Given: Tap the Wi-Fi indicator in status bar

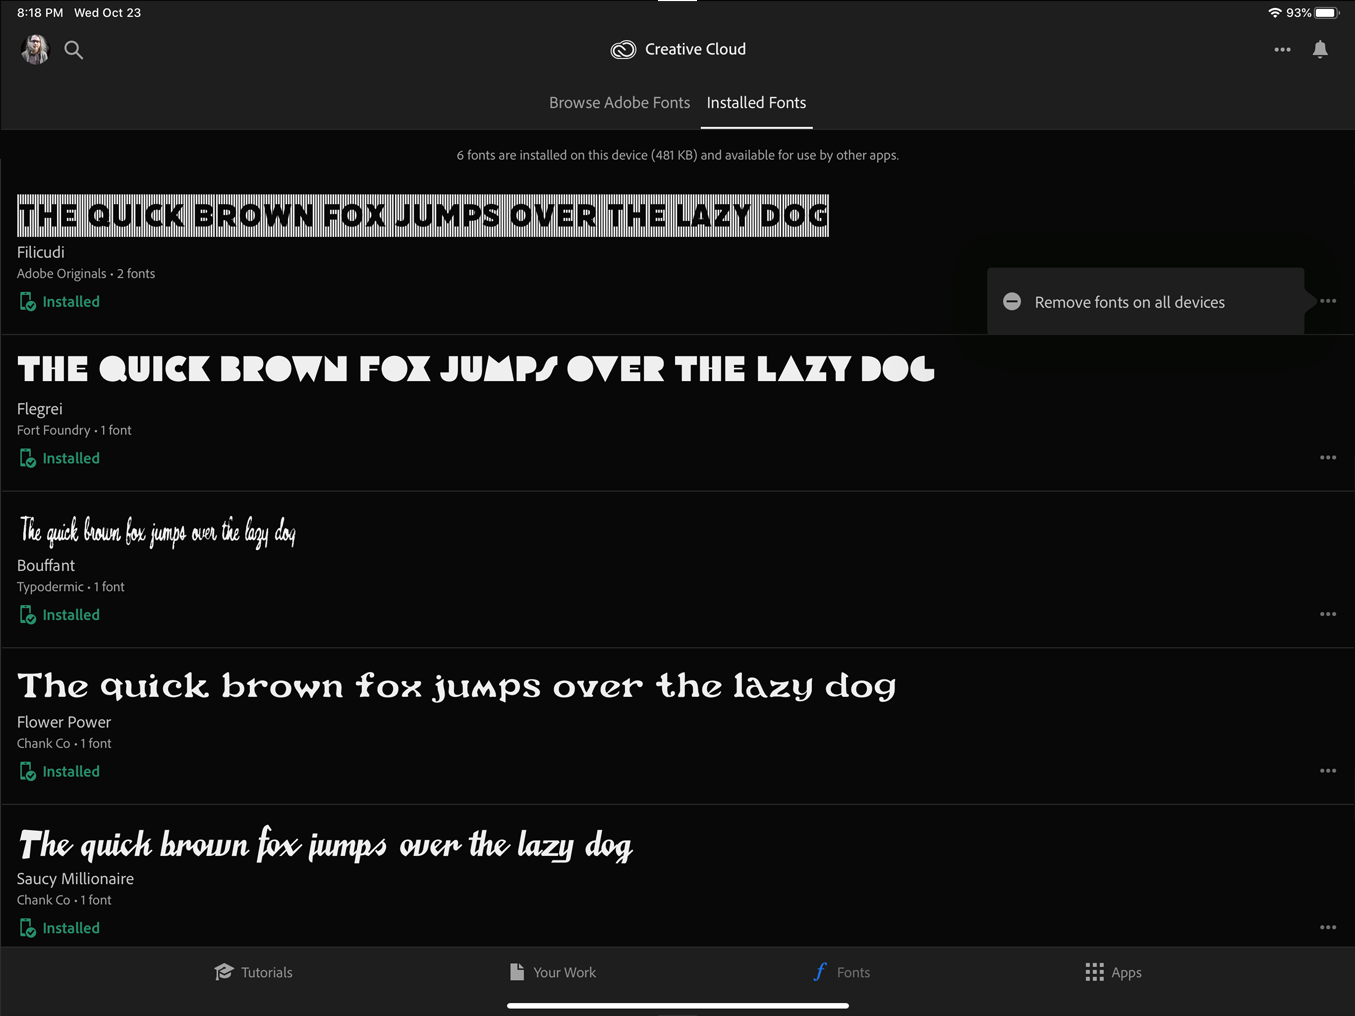Looking at the screenshot, I should tap(1275, 13).
